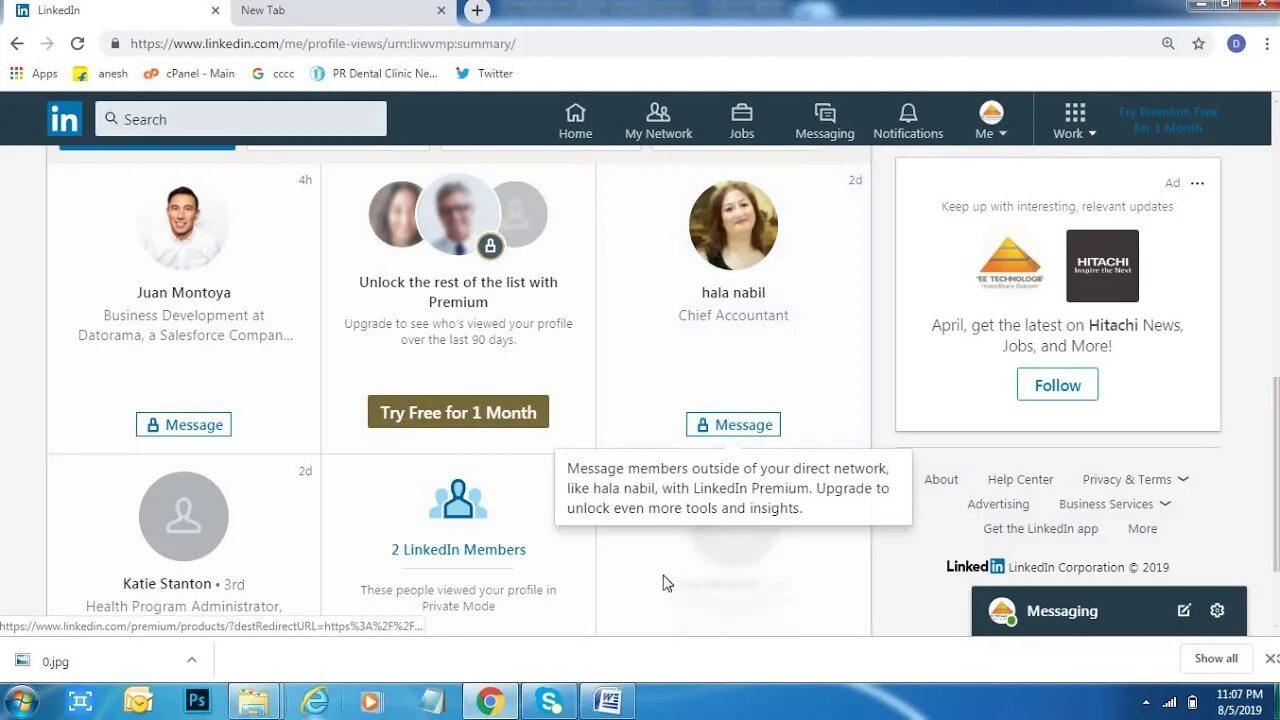Screen dimensions: 1280x720
Task: Expand Privacy & Terms footer menu
Action: [1135, 480]
